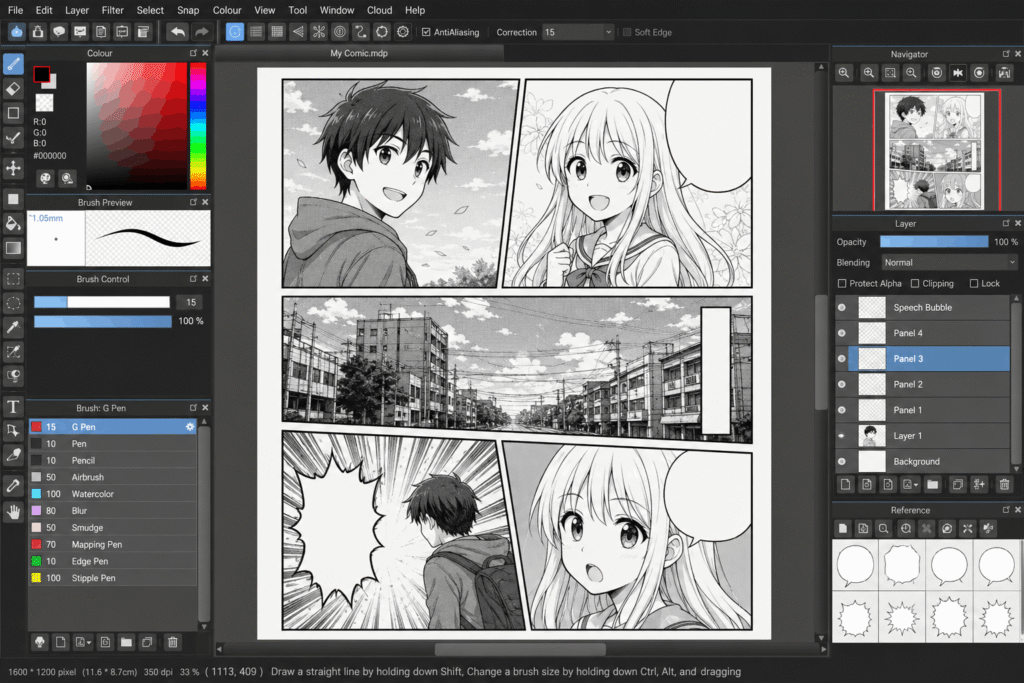Hide the Panel 2 layer
This screenshot has width=1024, height=683.
click(842, 385)
